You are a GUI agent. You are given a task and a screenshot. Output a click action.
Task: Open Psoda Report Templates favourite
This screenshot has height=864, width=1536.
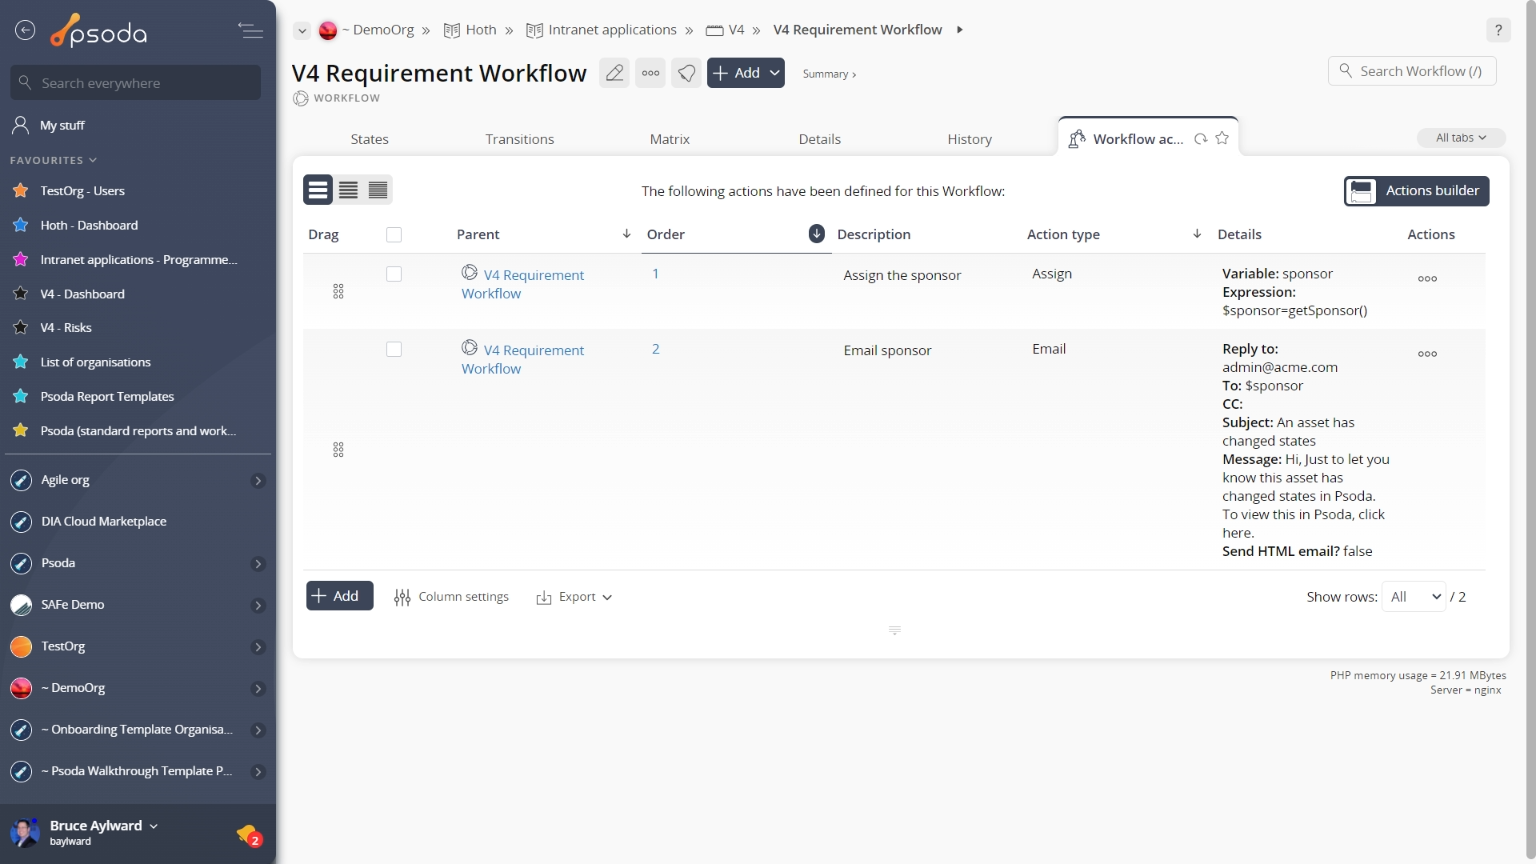click(107, 397)
